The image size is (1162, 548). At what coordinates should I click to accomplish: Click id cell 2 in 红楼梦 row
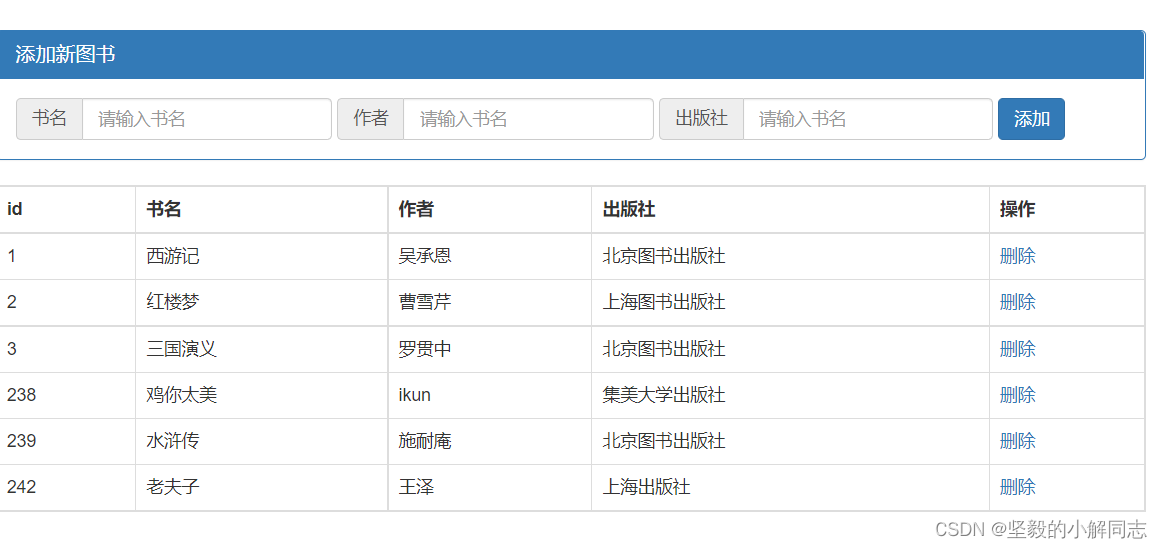pos(67,303)
